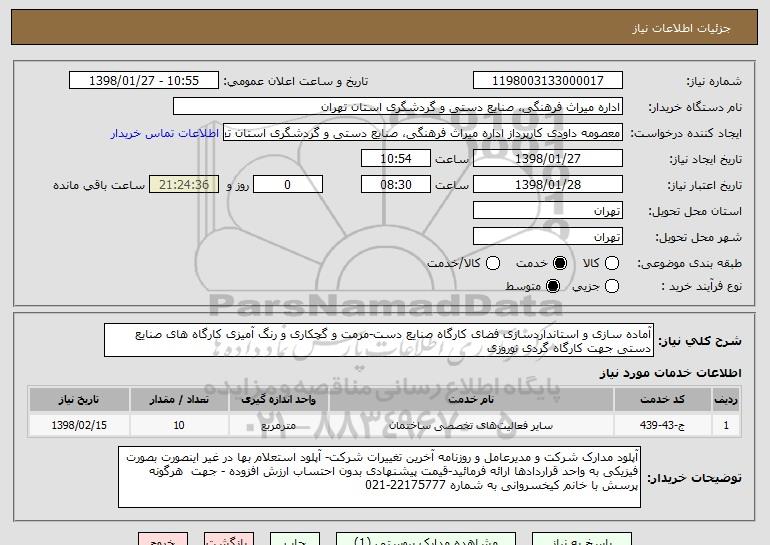
Task: Click the تاریخ اعتبار نیاز label
Action: tap(705, 186)
